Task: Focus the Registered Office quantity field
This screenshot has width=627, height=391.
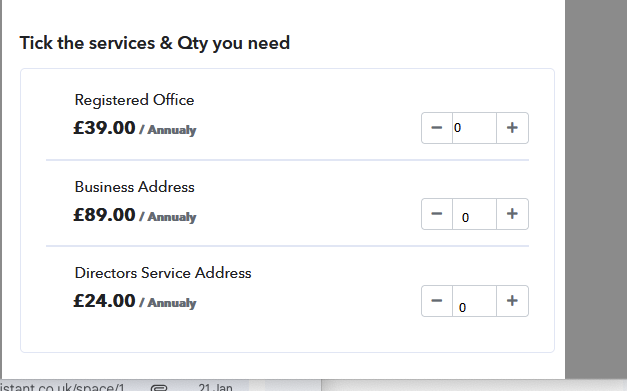Action: [x=474, y=128]
